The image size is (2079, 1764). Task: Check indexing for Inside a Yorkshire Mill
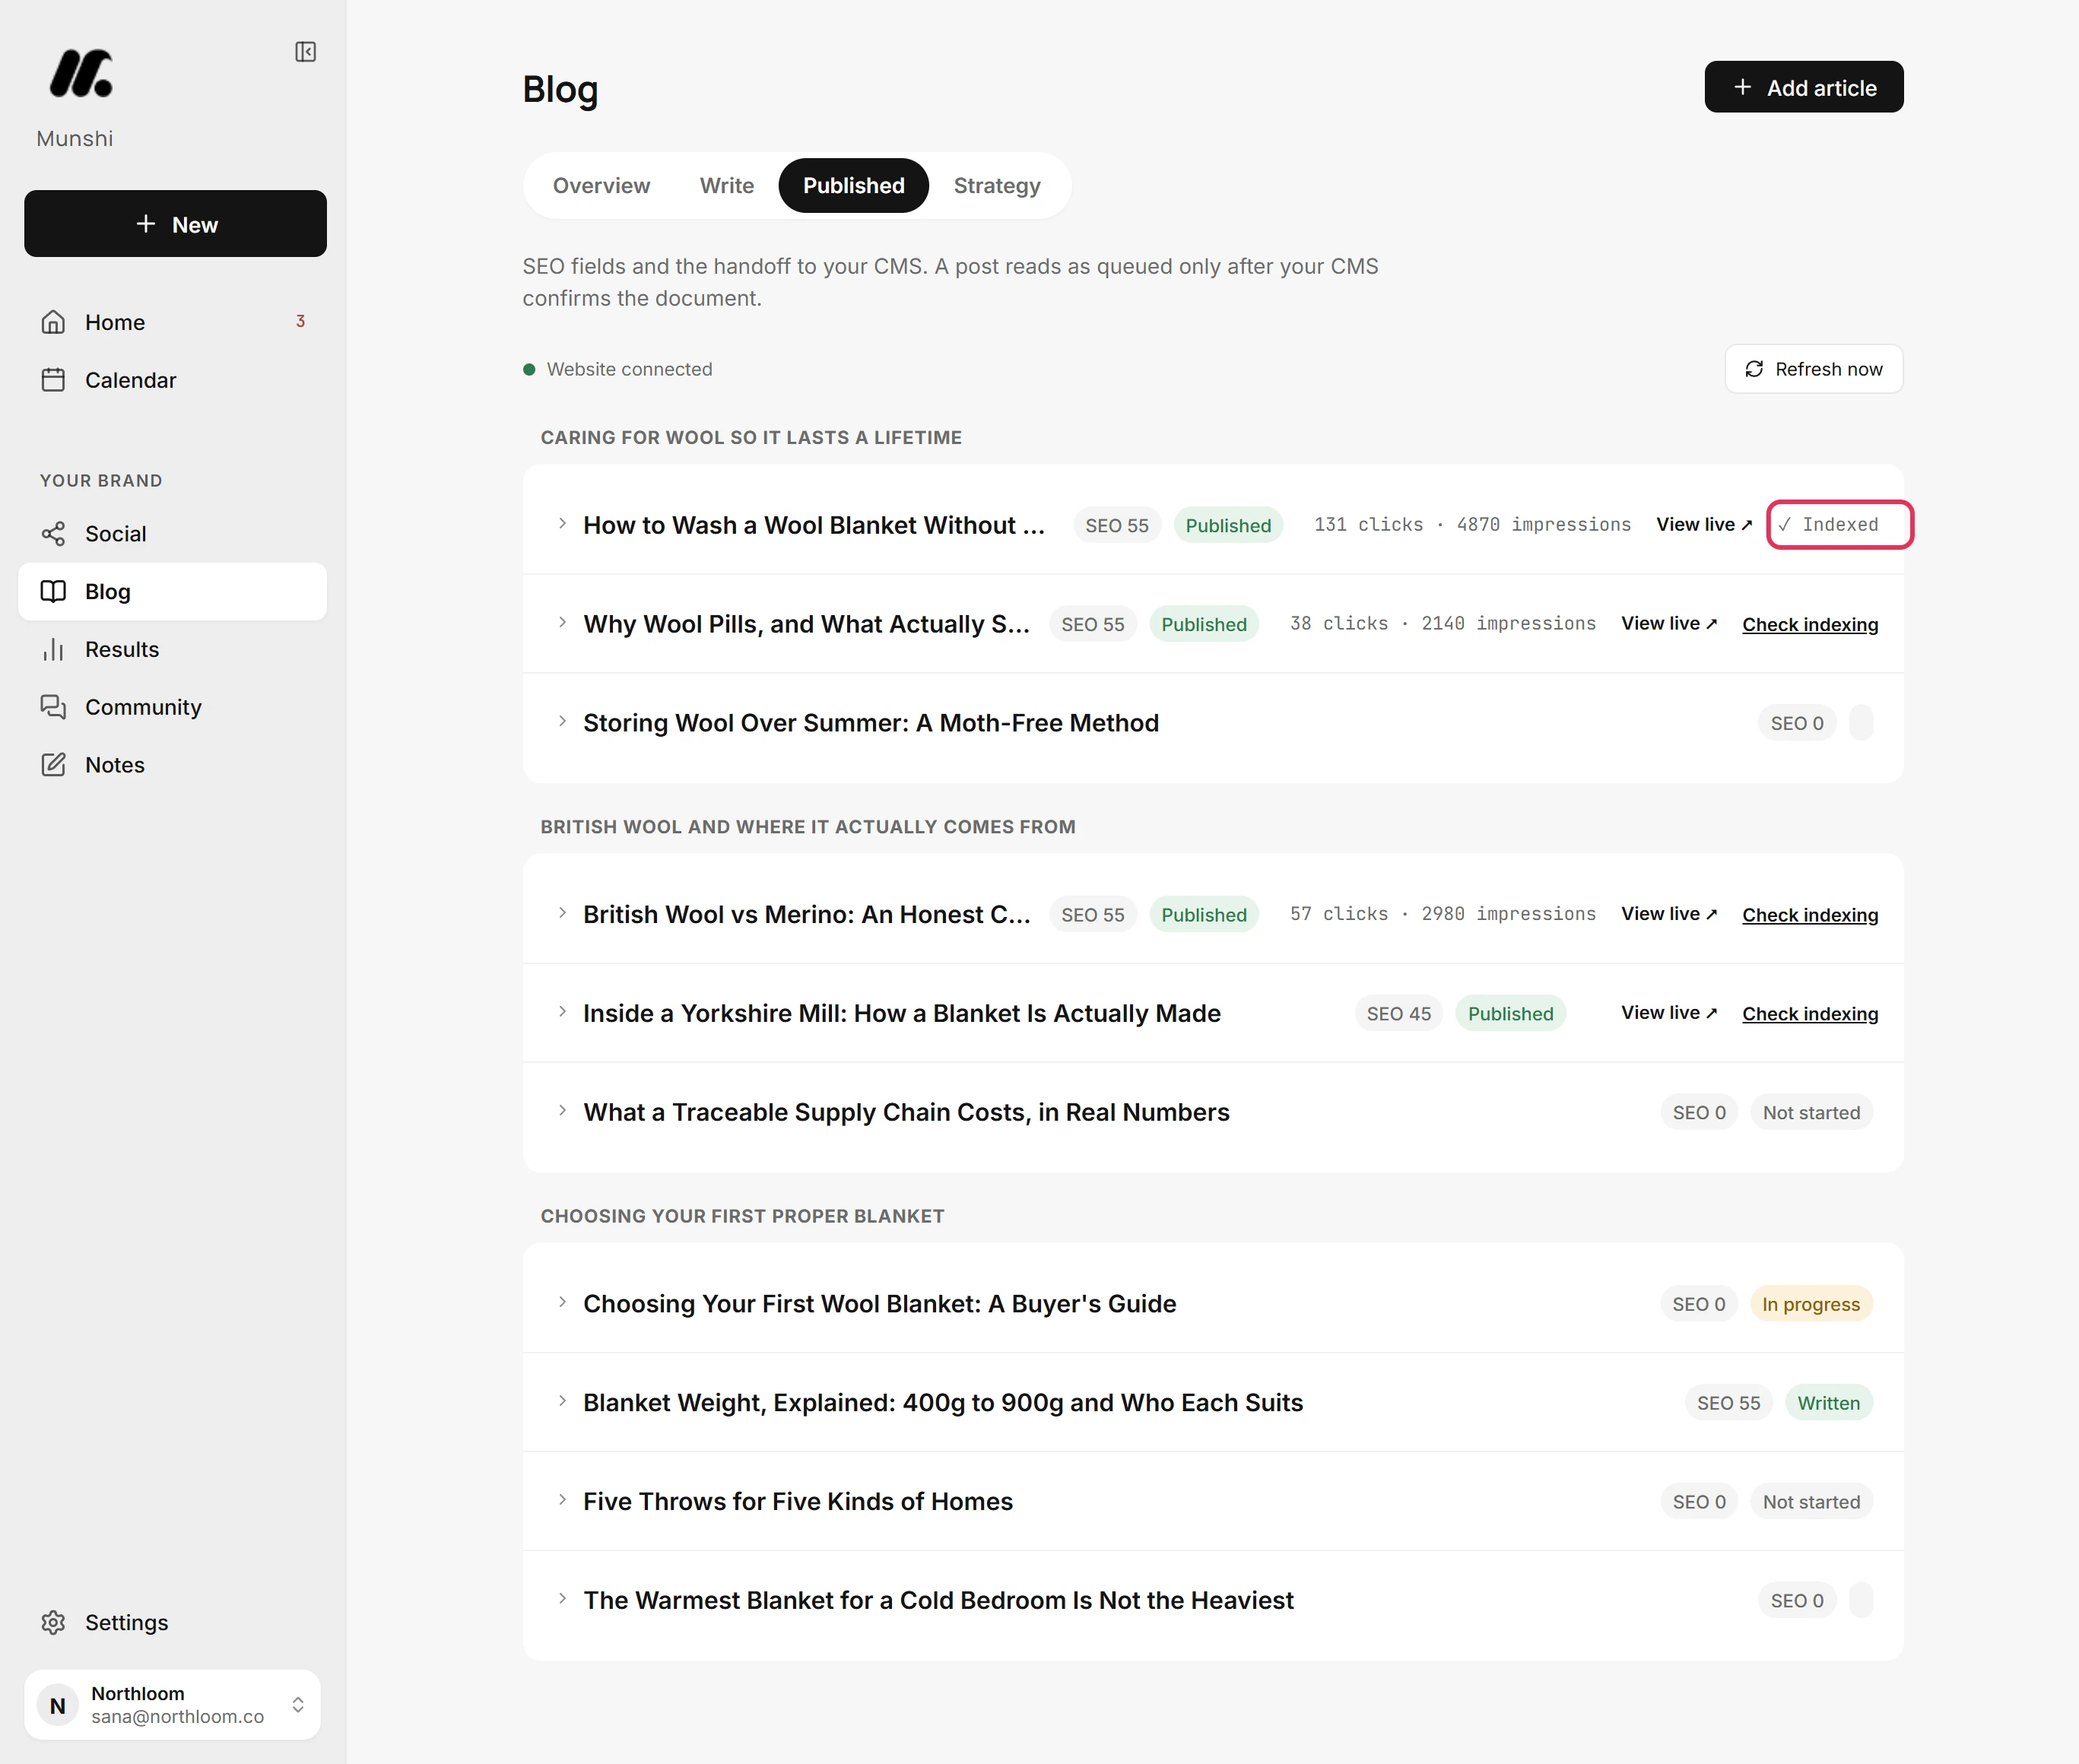[x=1810, y=1014]
